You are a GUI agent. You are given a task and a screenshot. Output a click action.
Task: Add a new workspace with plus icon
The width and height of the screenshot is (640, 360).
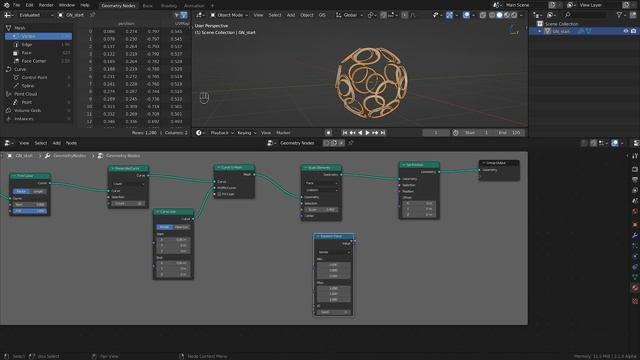(x=212, y=6)
